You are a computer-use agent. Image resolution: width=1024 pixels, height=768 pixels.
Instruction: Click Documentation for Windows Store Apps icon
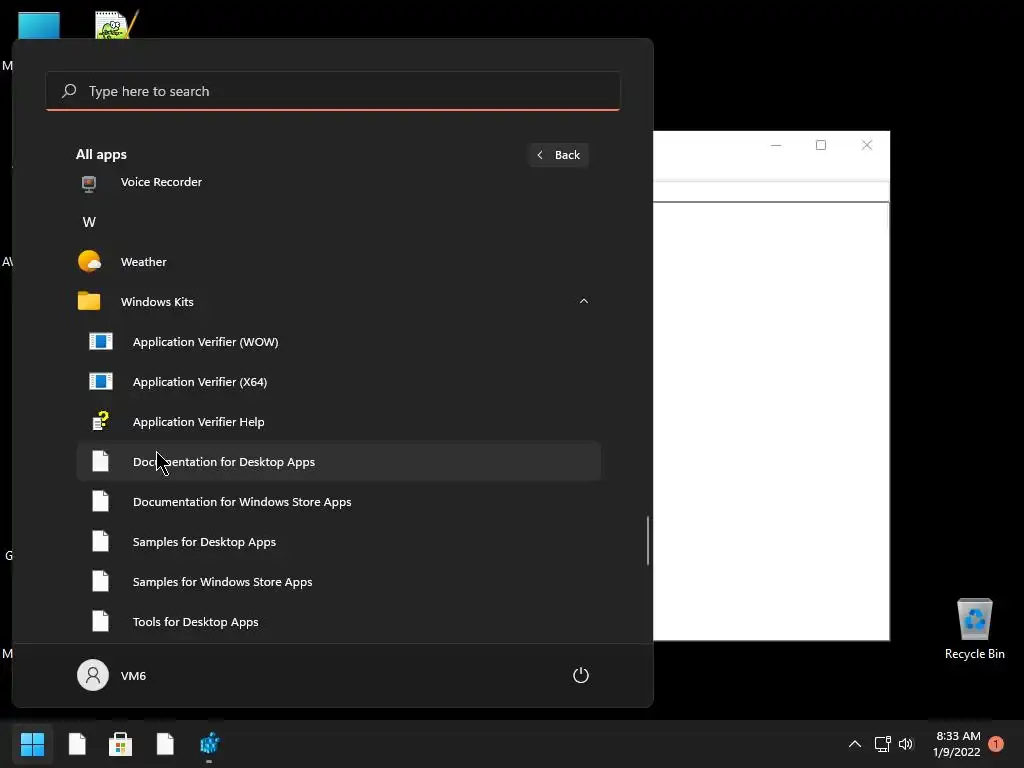[x=100, y=501]
